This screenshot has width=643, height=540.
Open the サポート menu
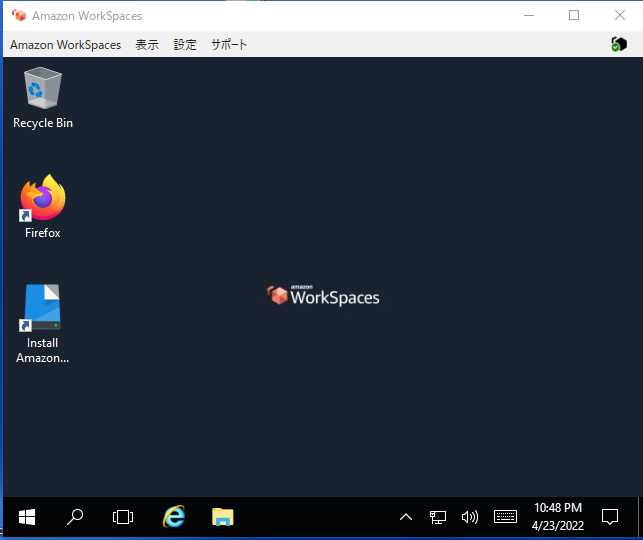(x=229, y=45)
